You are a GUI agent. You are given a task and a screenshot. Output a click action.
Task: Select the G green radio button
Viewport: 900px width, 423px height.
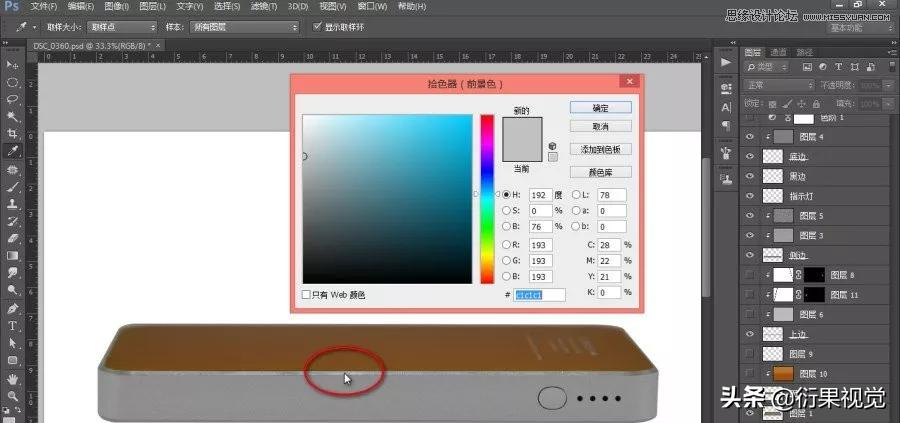pyautogui.click(x=506, y=261)
